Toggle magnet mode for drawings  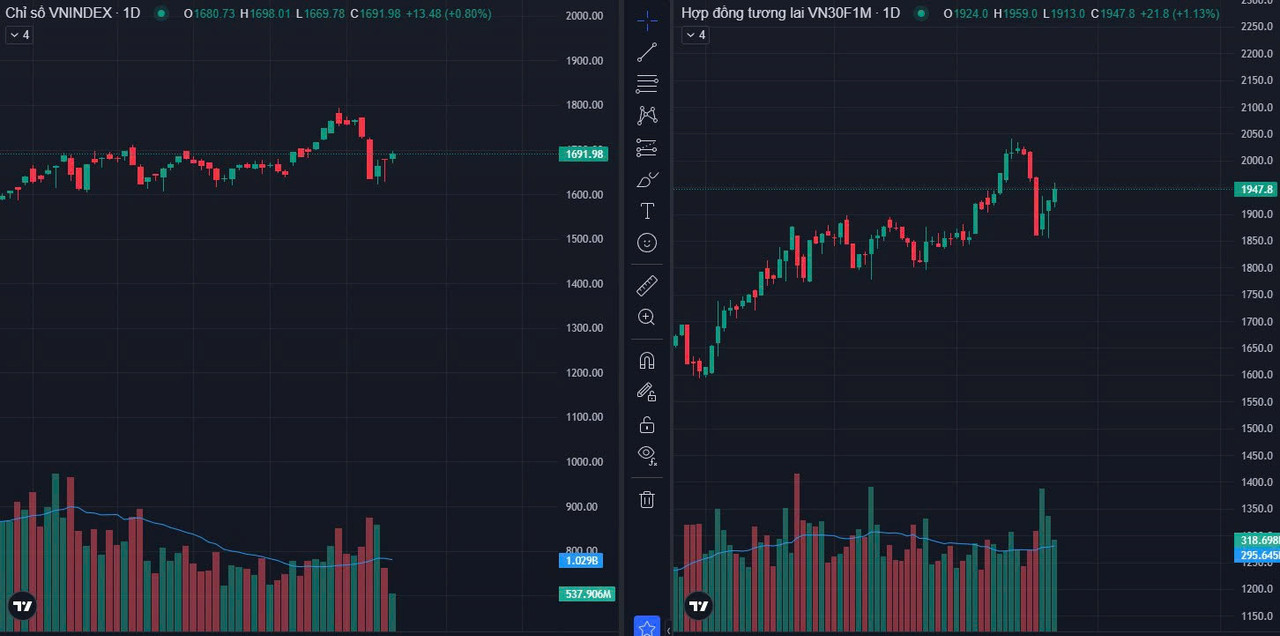click(647, 361)
